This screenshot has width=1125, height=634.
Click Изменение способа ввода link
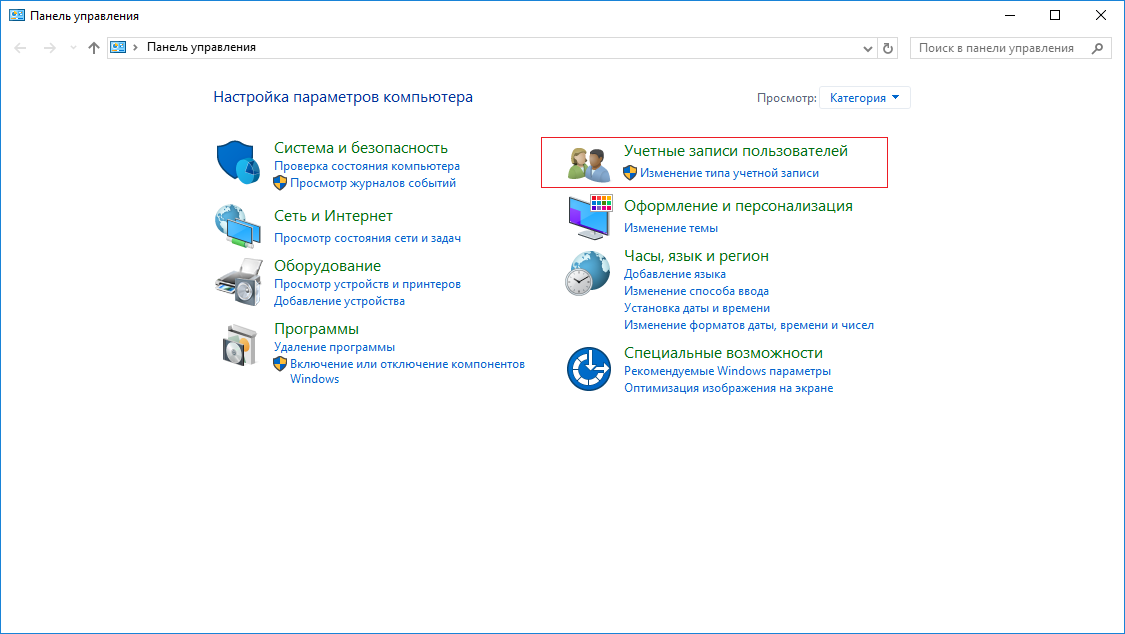tap(696, 291)
